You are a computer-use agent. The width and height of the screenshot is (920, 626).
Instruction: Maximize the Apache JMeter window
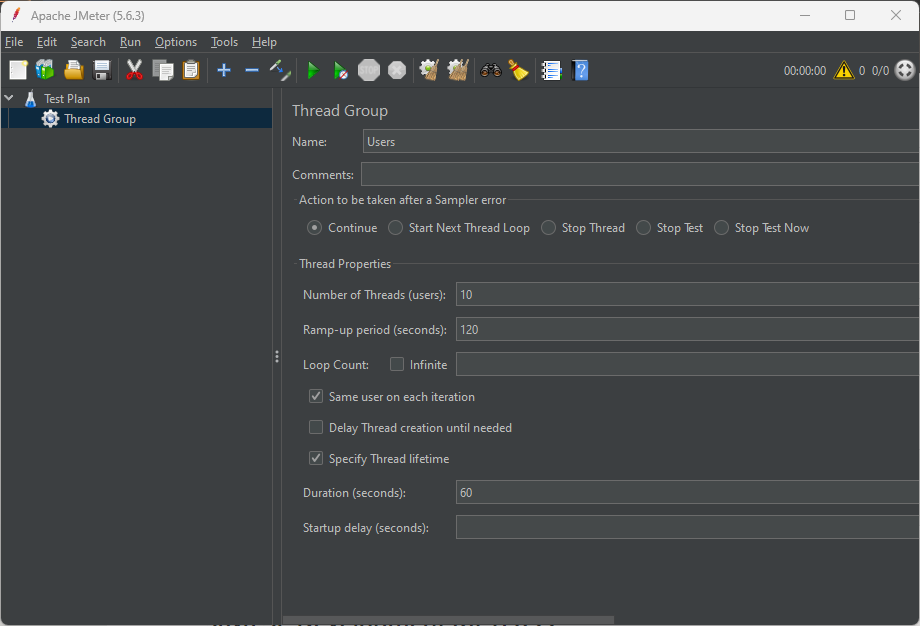click(850, 15)
